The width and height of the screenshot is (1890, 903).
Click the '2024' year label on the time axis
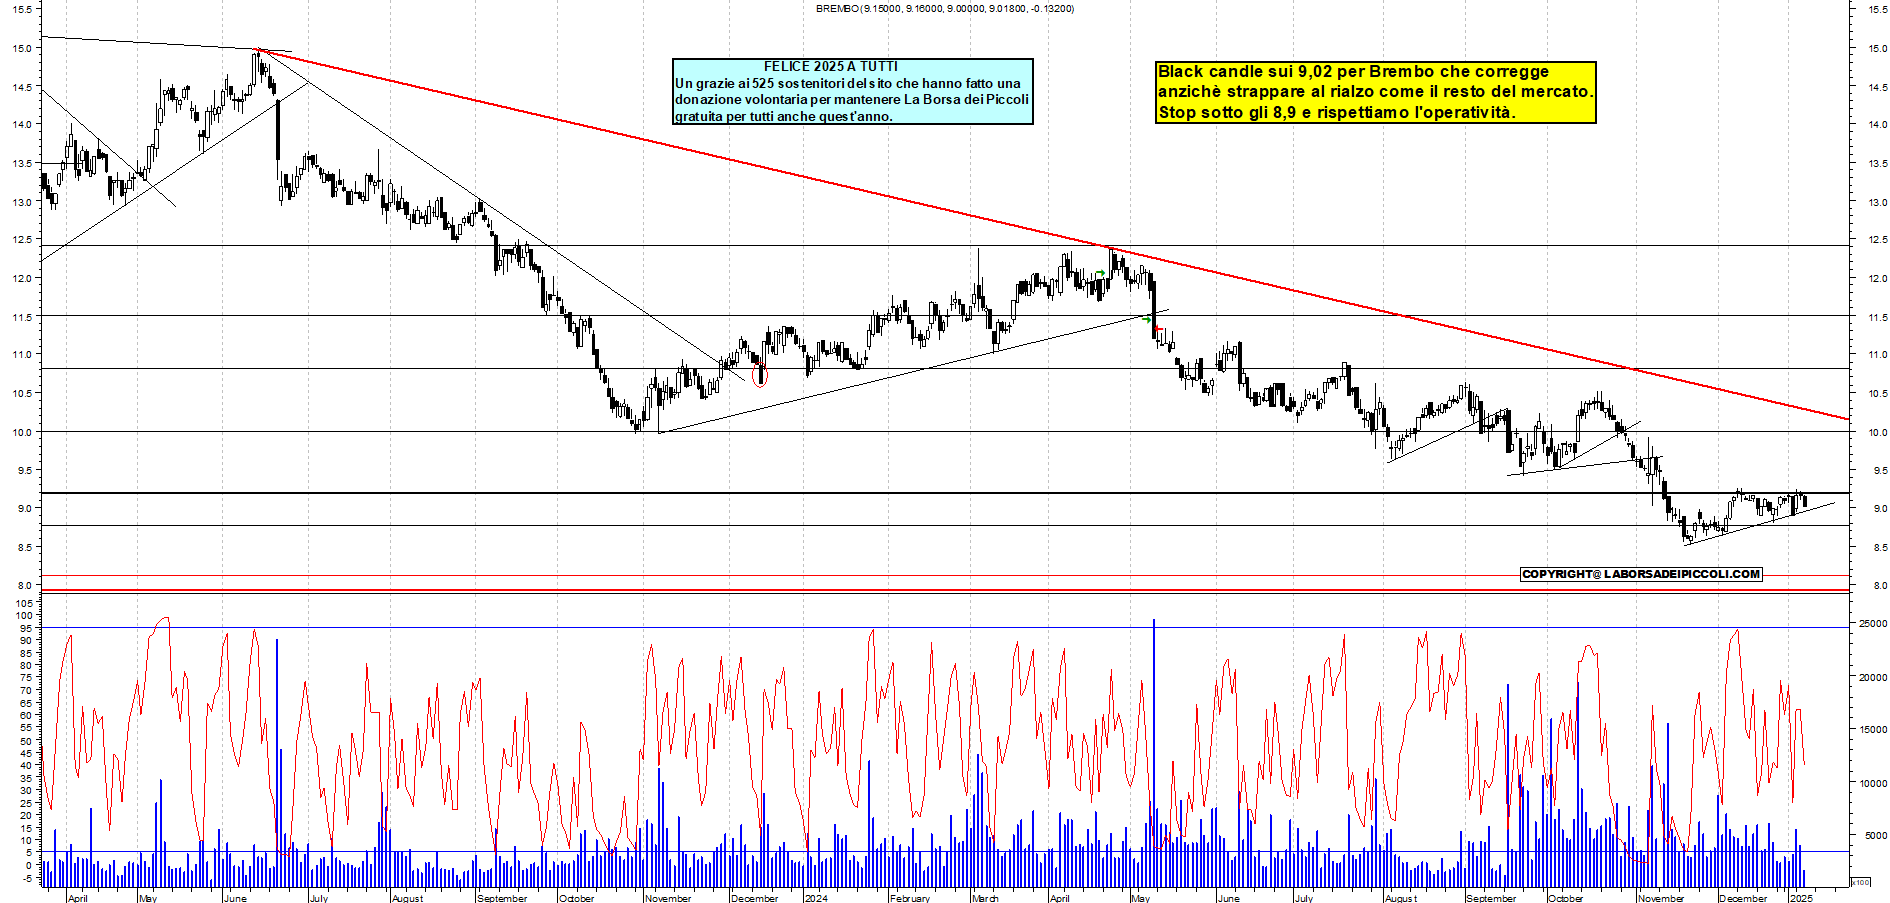point(816,898)
